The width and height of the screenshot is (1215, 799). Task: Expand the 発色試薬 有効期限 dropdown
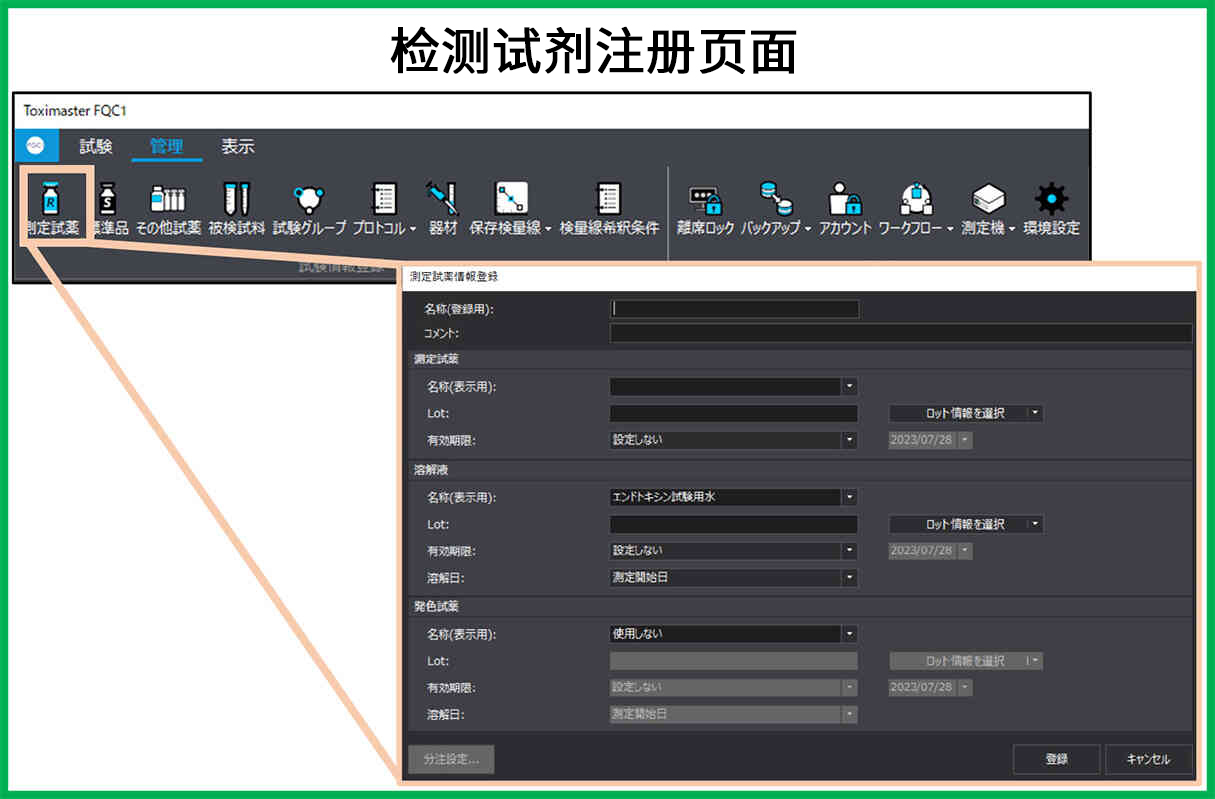tap(734, 687)
